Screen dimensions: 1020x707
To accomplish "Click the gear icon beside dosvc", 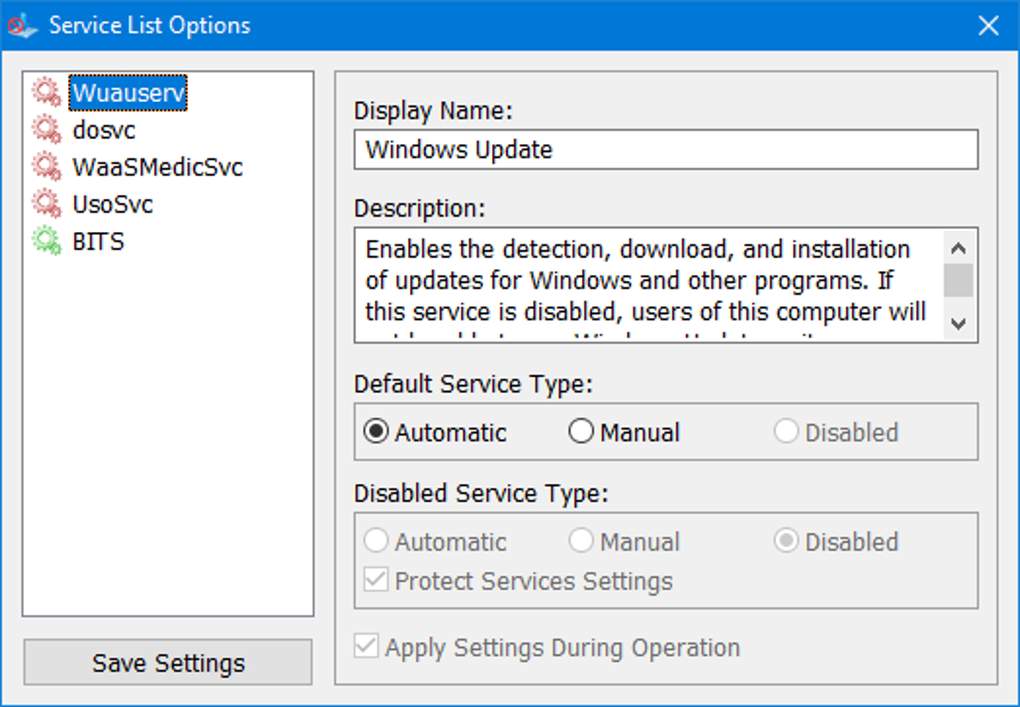I will (x=46, y=130).
